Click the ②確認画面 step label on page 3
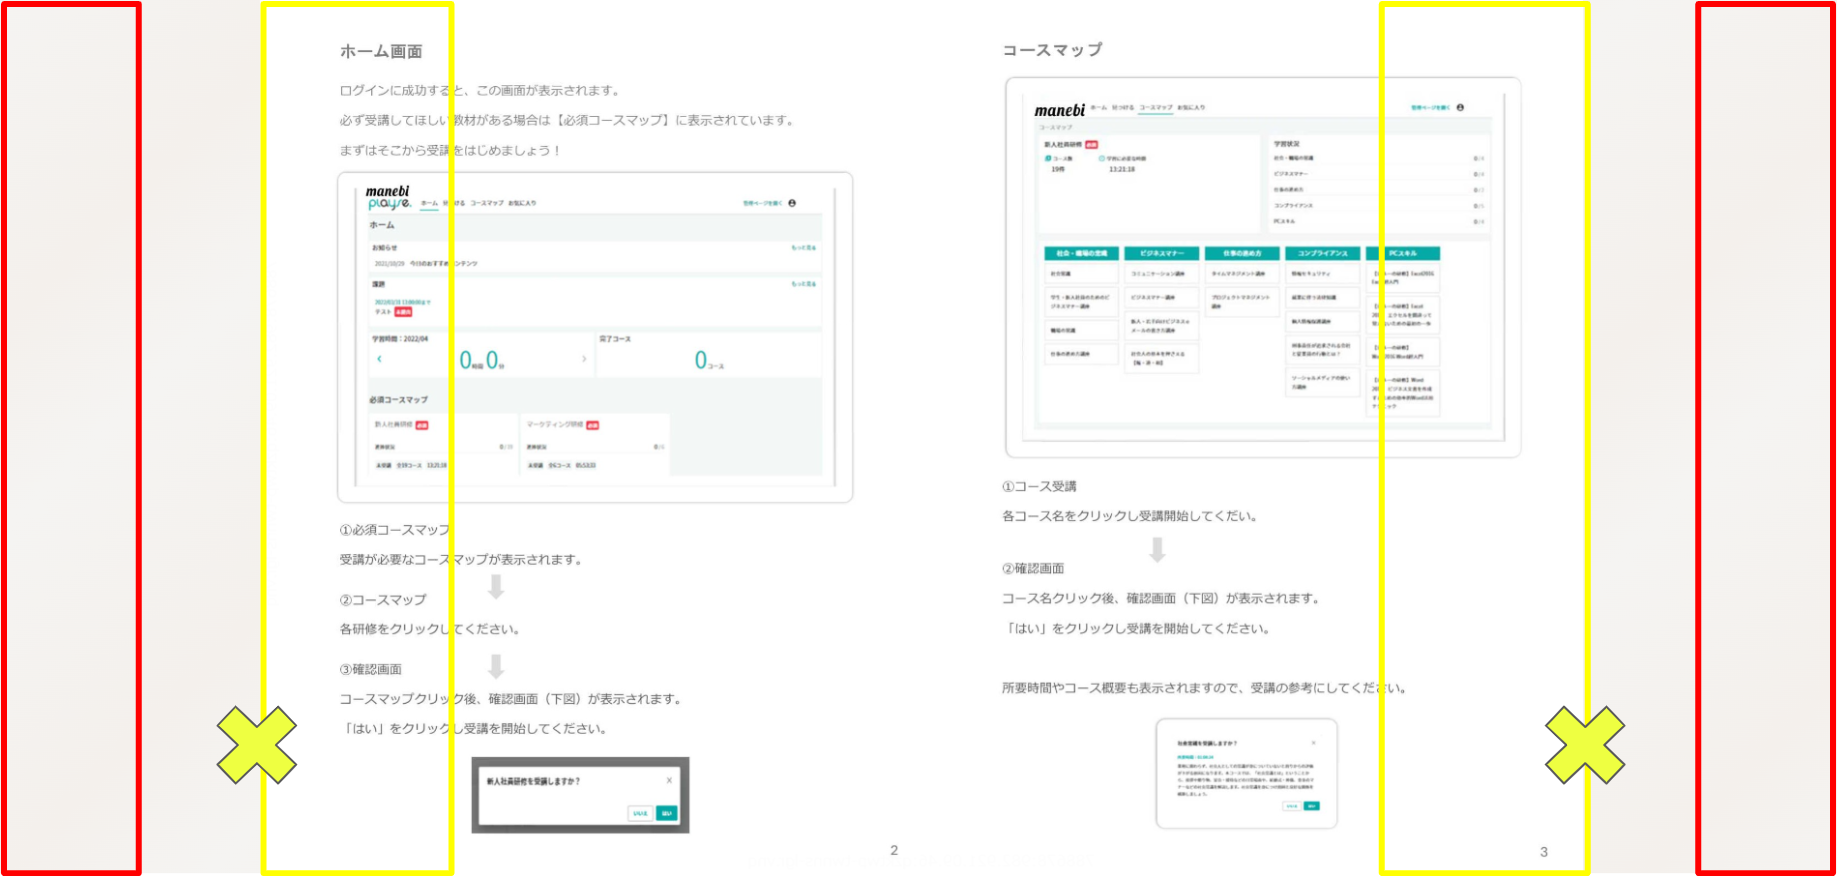 1033,568
